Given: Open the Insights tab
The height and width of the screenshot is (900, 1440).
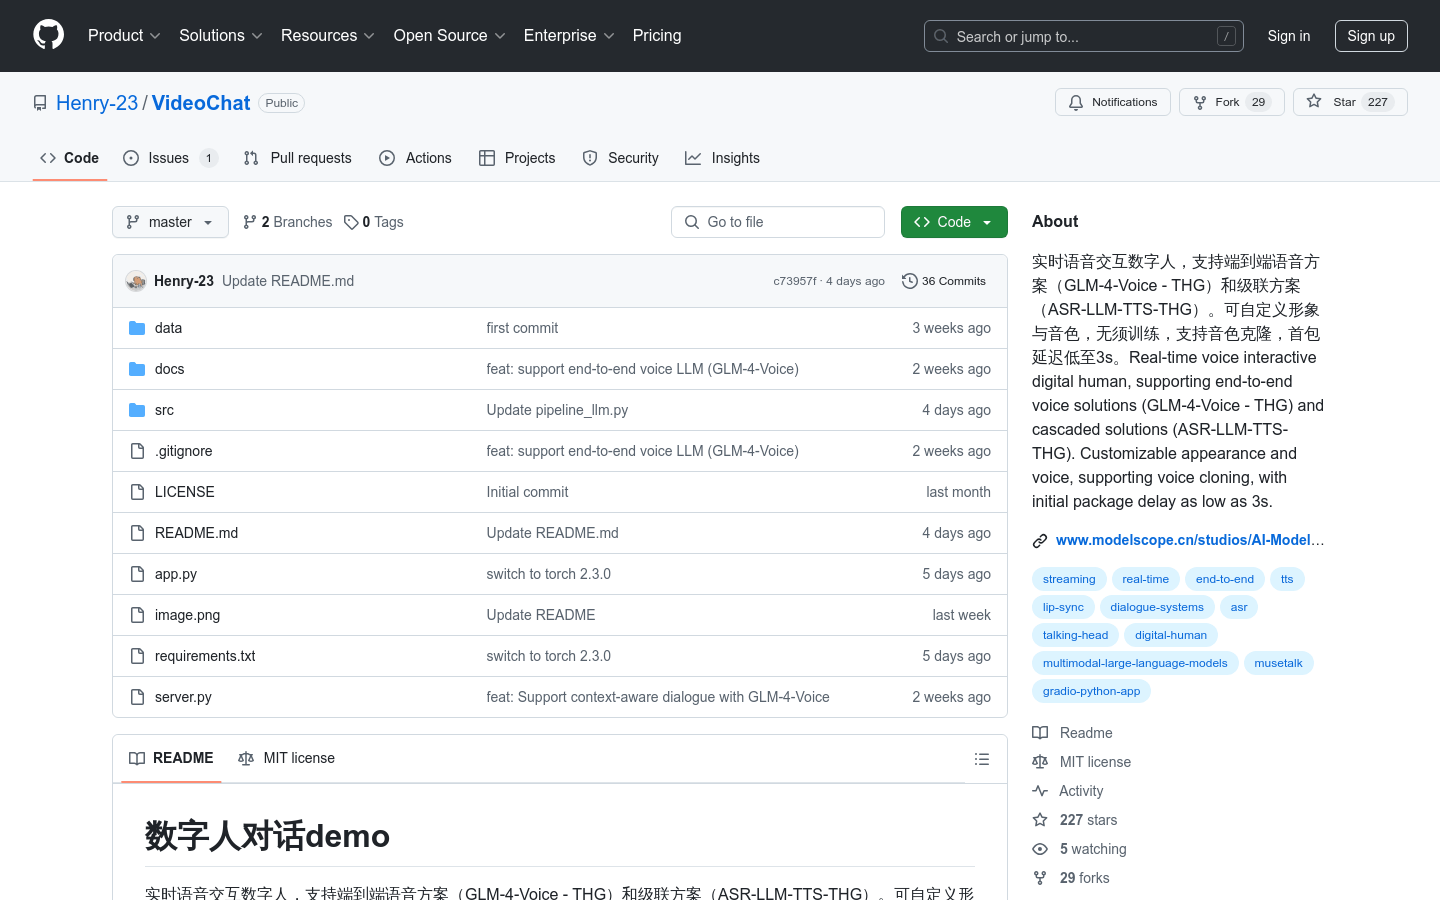Looking at the screenshot, I should coord(722,158).
